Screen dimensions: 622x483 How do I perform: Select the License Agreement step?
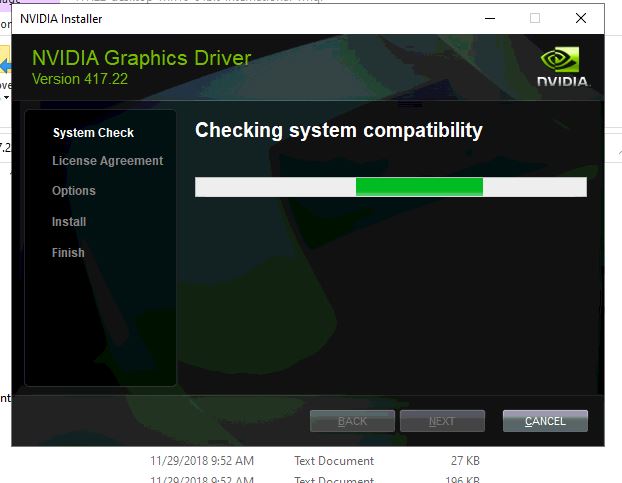tap(108, 161)
